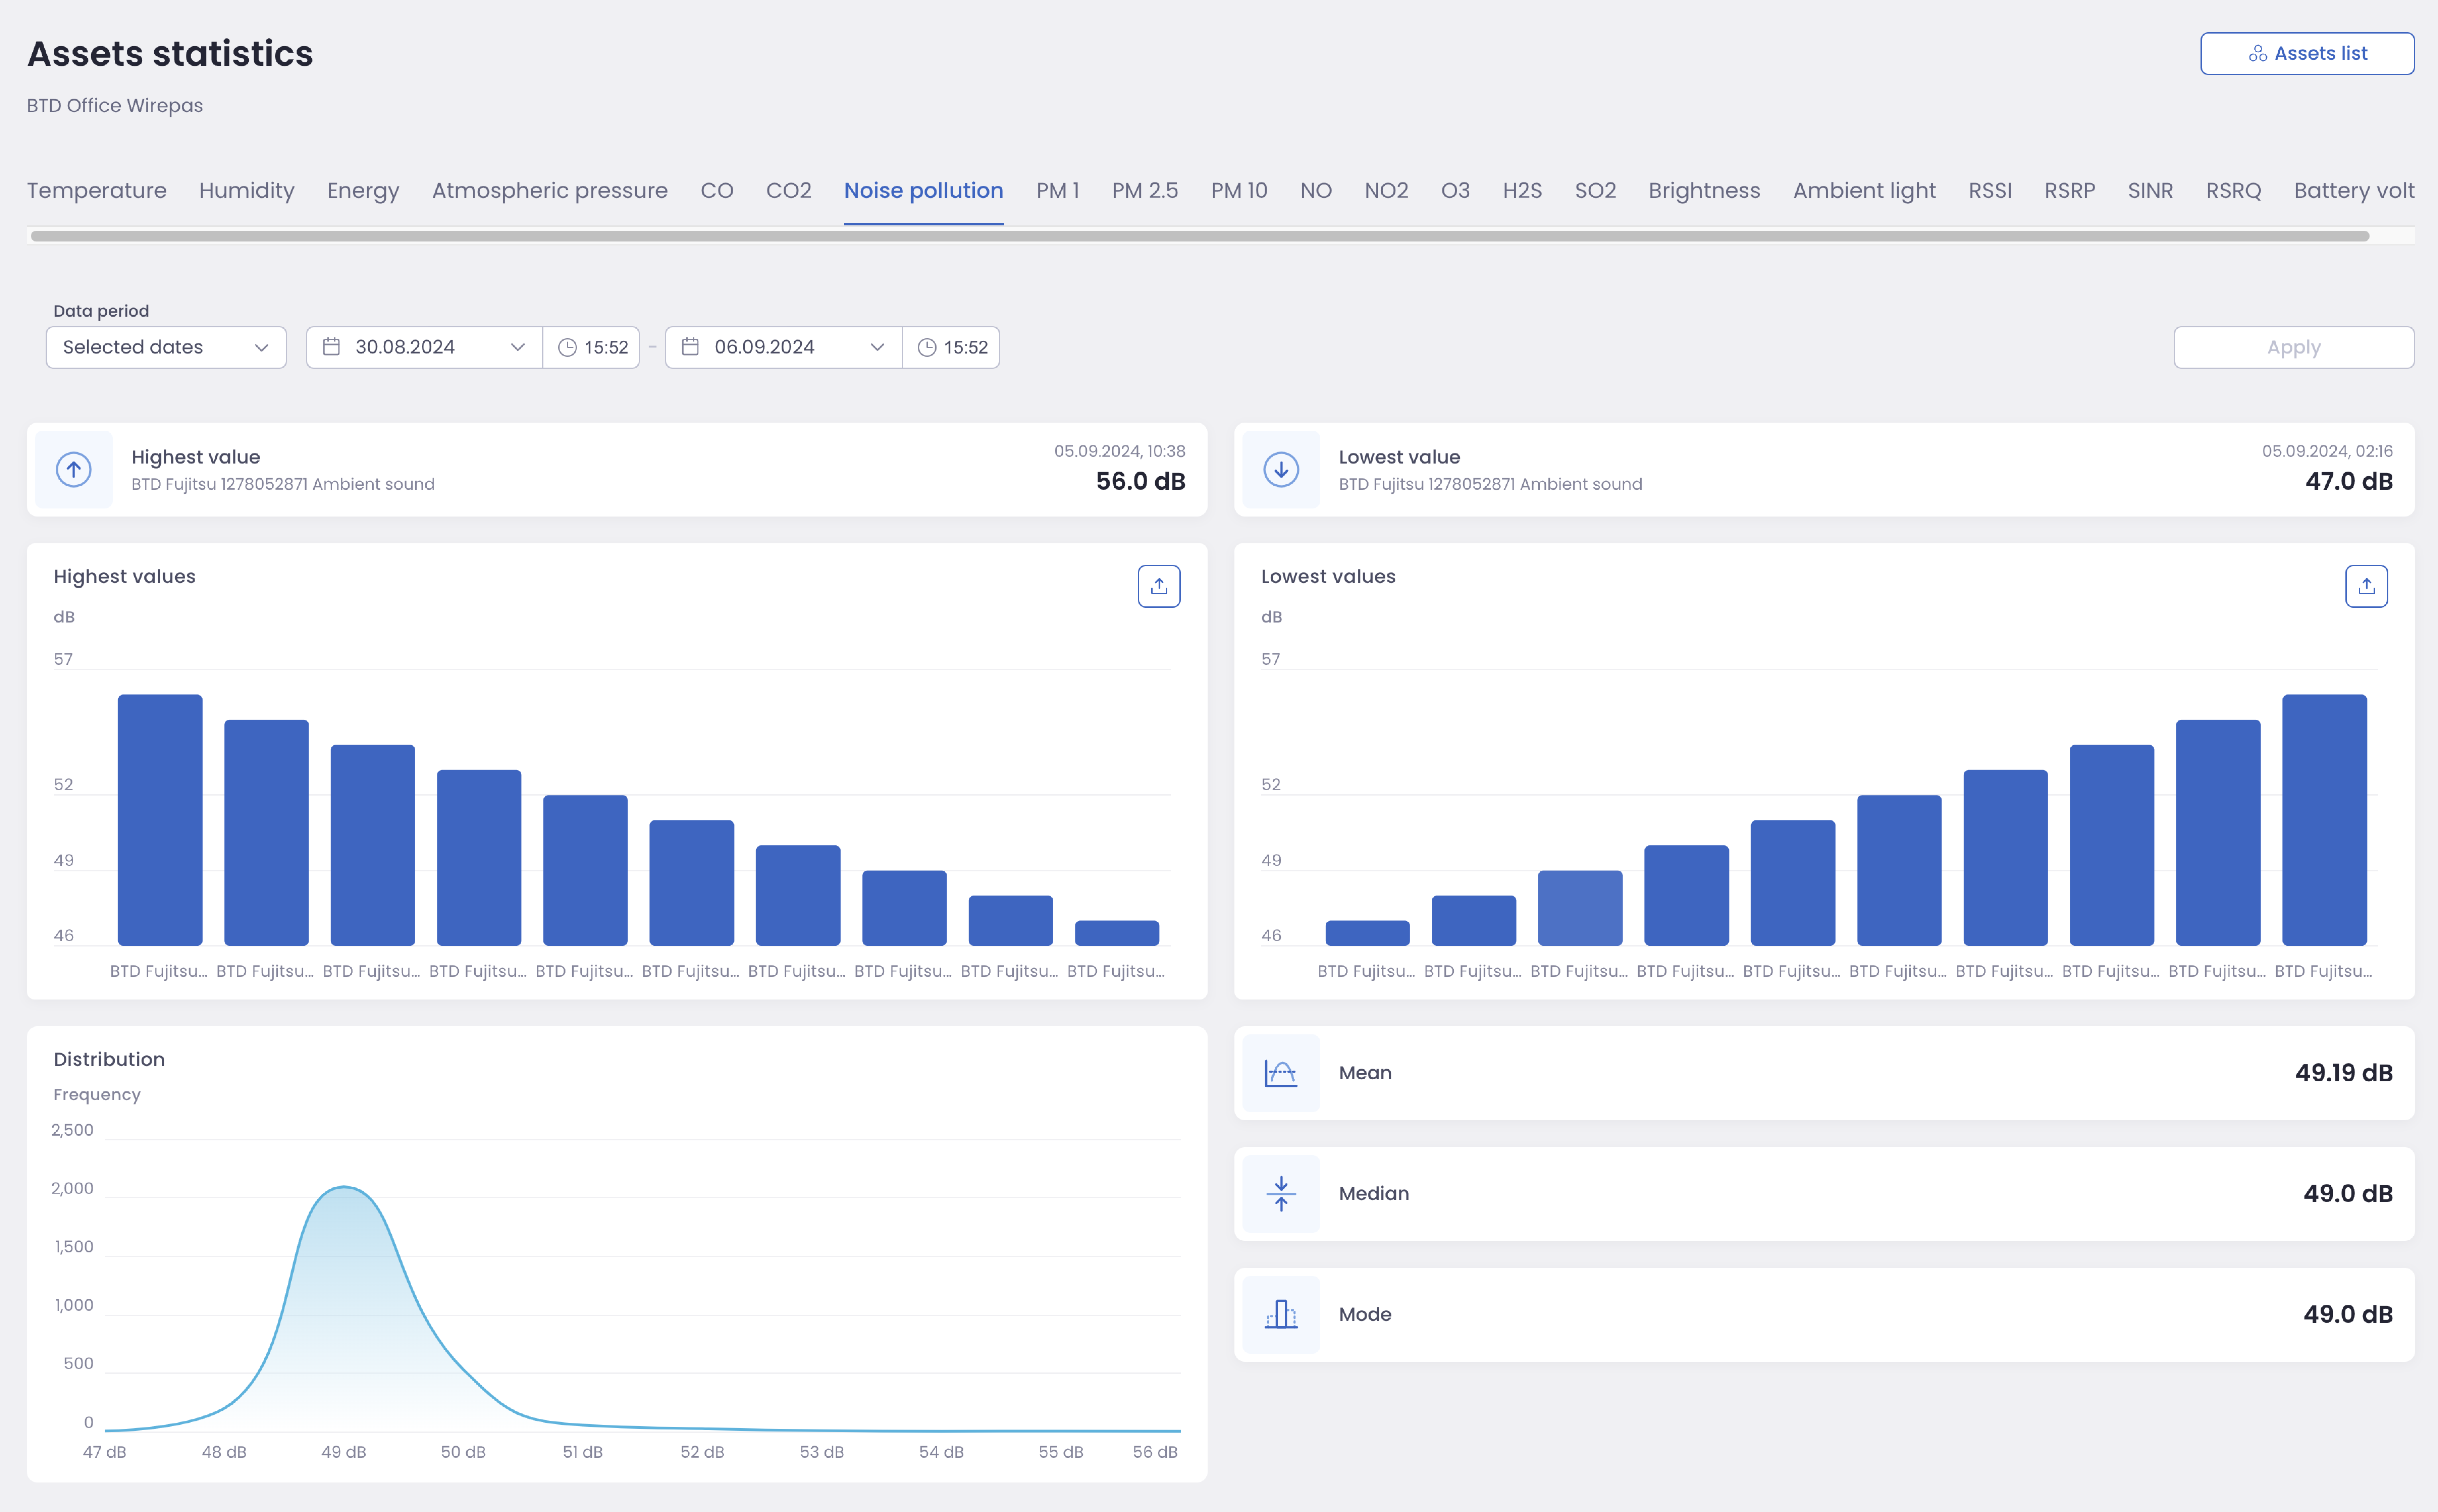Open the Selected dates dropdown
The width and height of the screenshot is (2438, 1512).
(166, 347)
